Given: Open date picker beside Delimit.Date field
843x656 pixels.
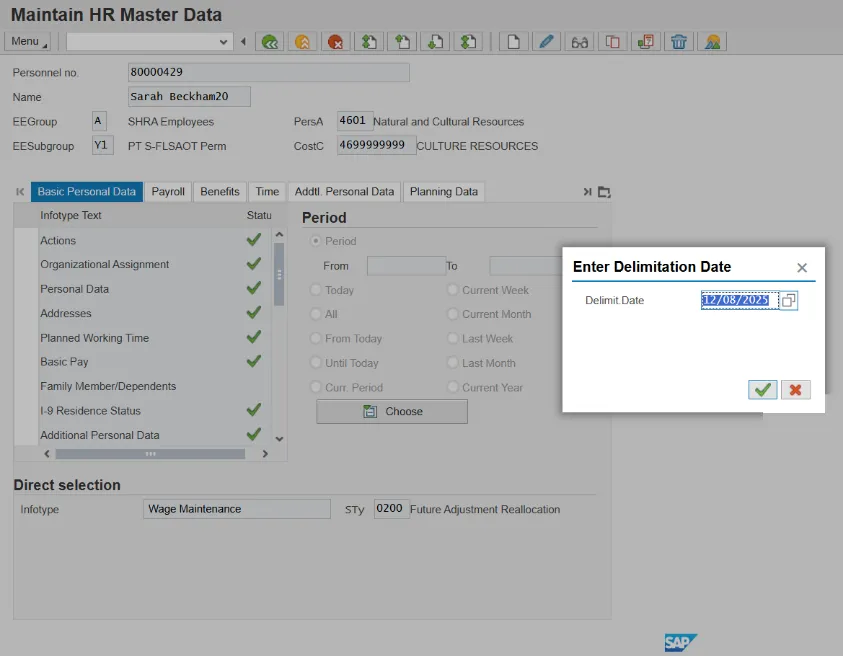Looking at the screenshot, I should click(789, 300).
